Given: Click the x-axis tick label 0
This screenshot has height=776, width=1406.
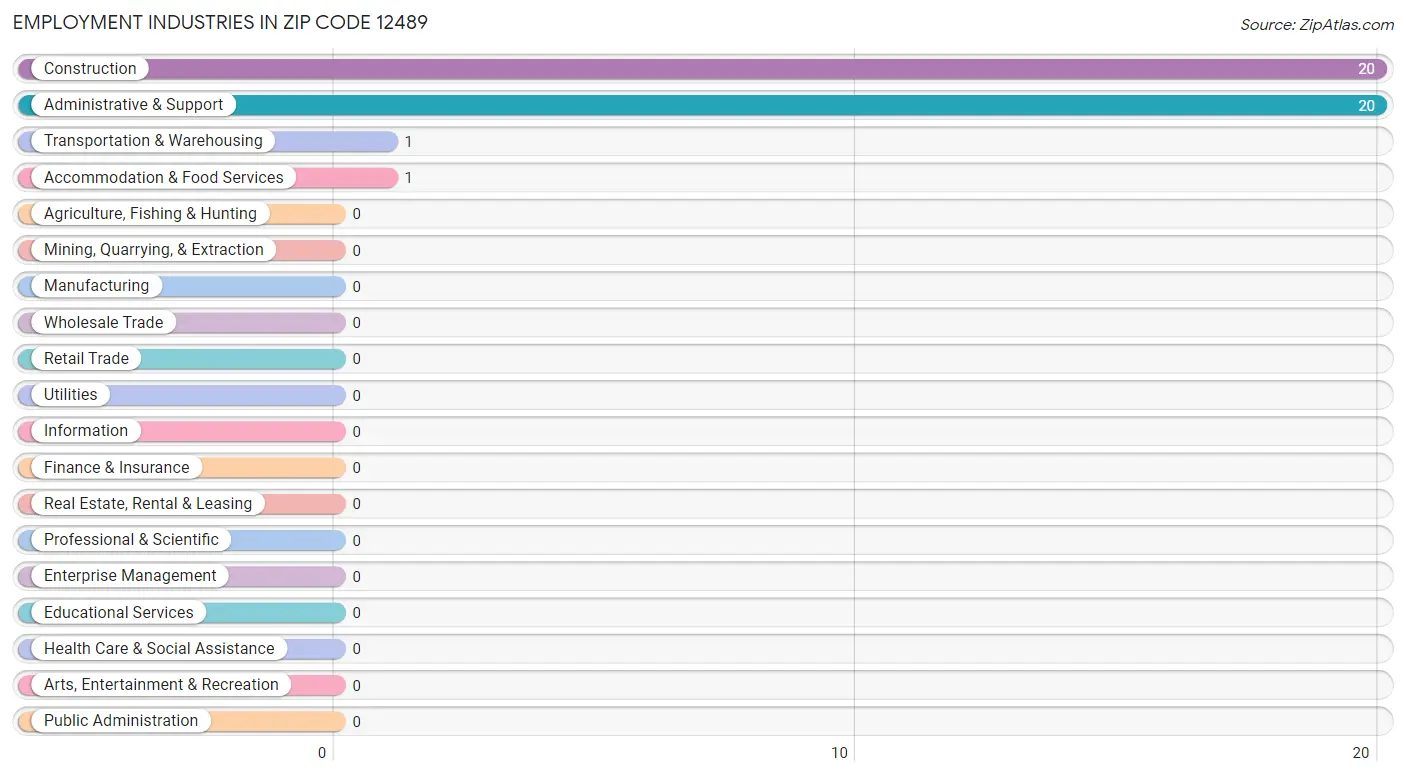Looking at the screenshot, I should 323,754.
